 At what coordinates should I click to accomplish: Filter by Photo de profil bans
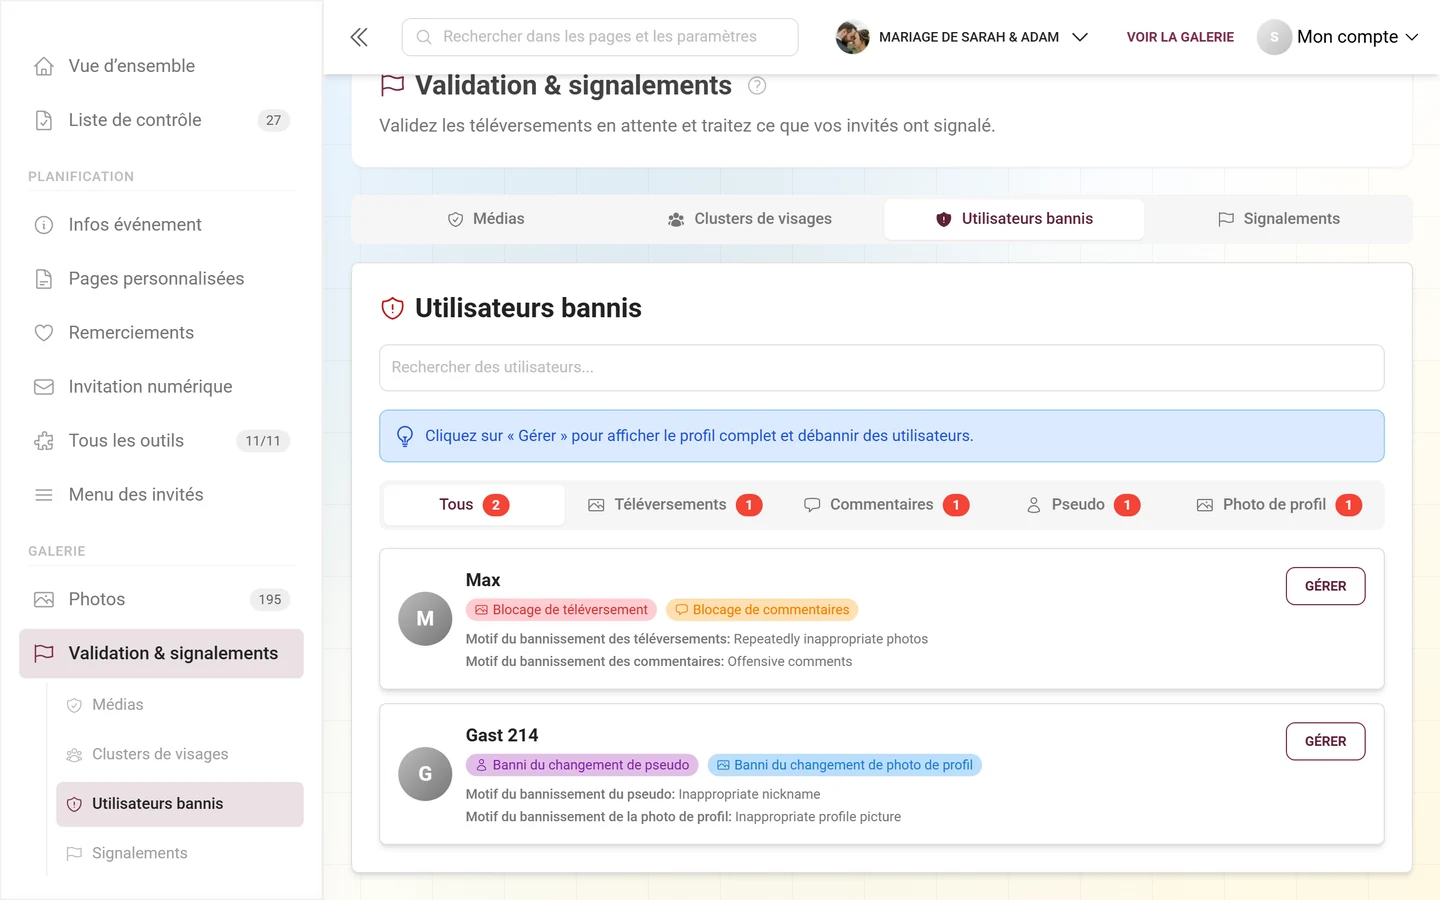[1279, 505]
